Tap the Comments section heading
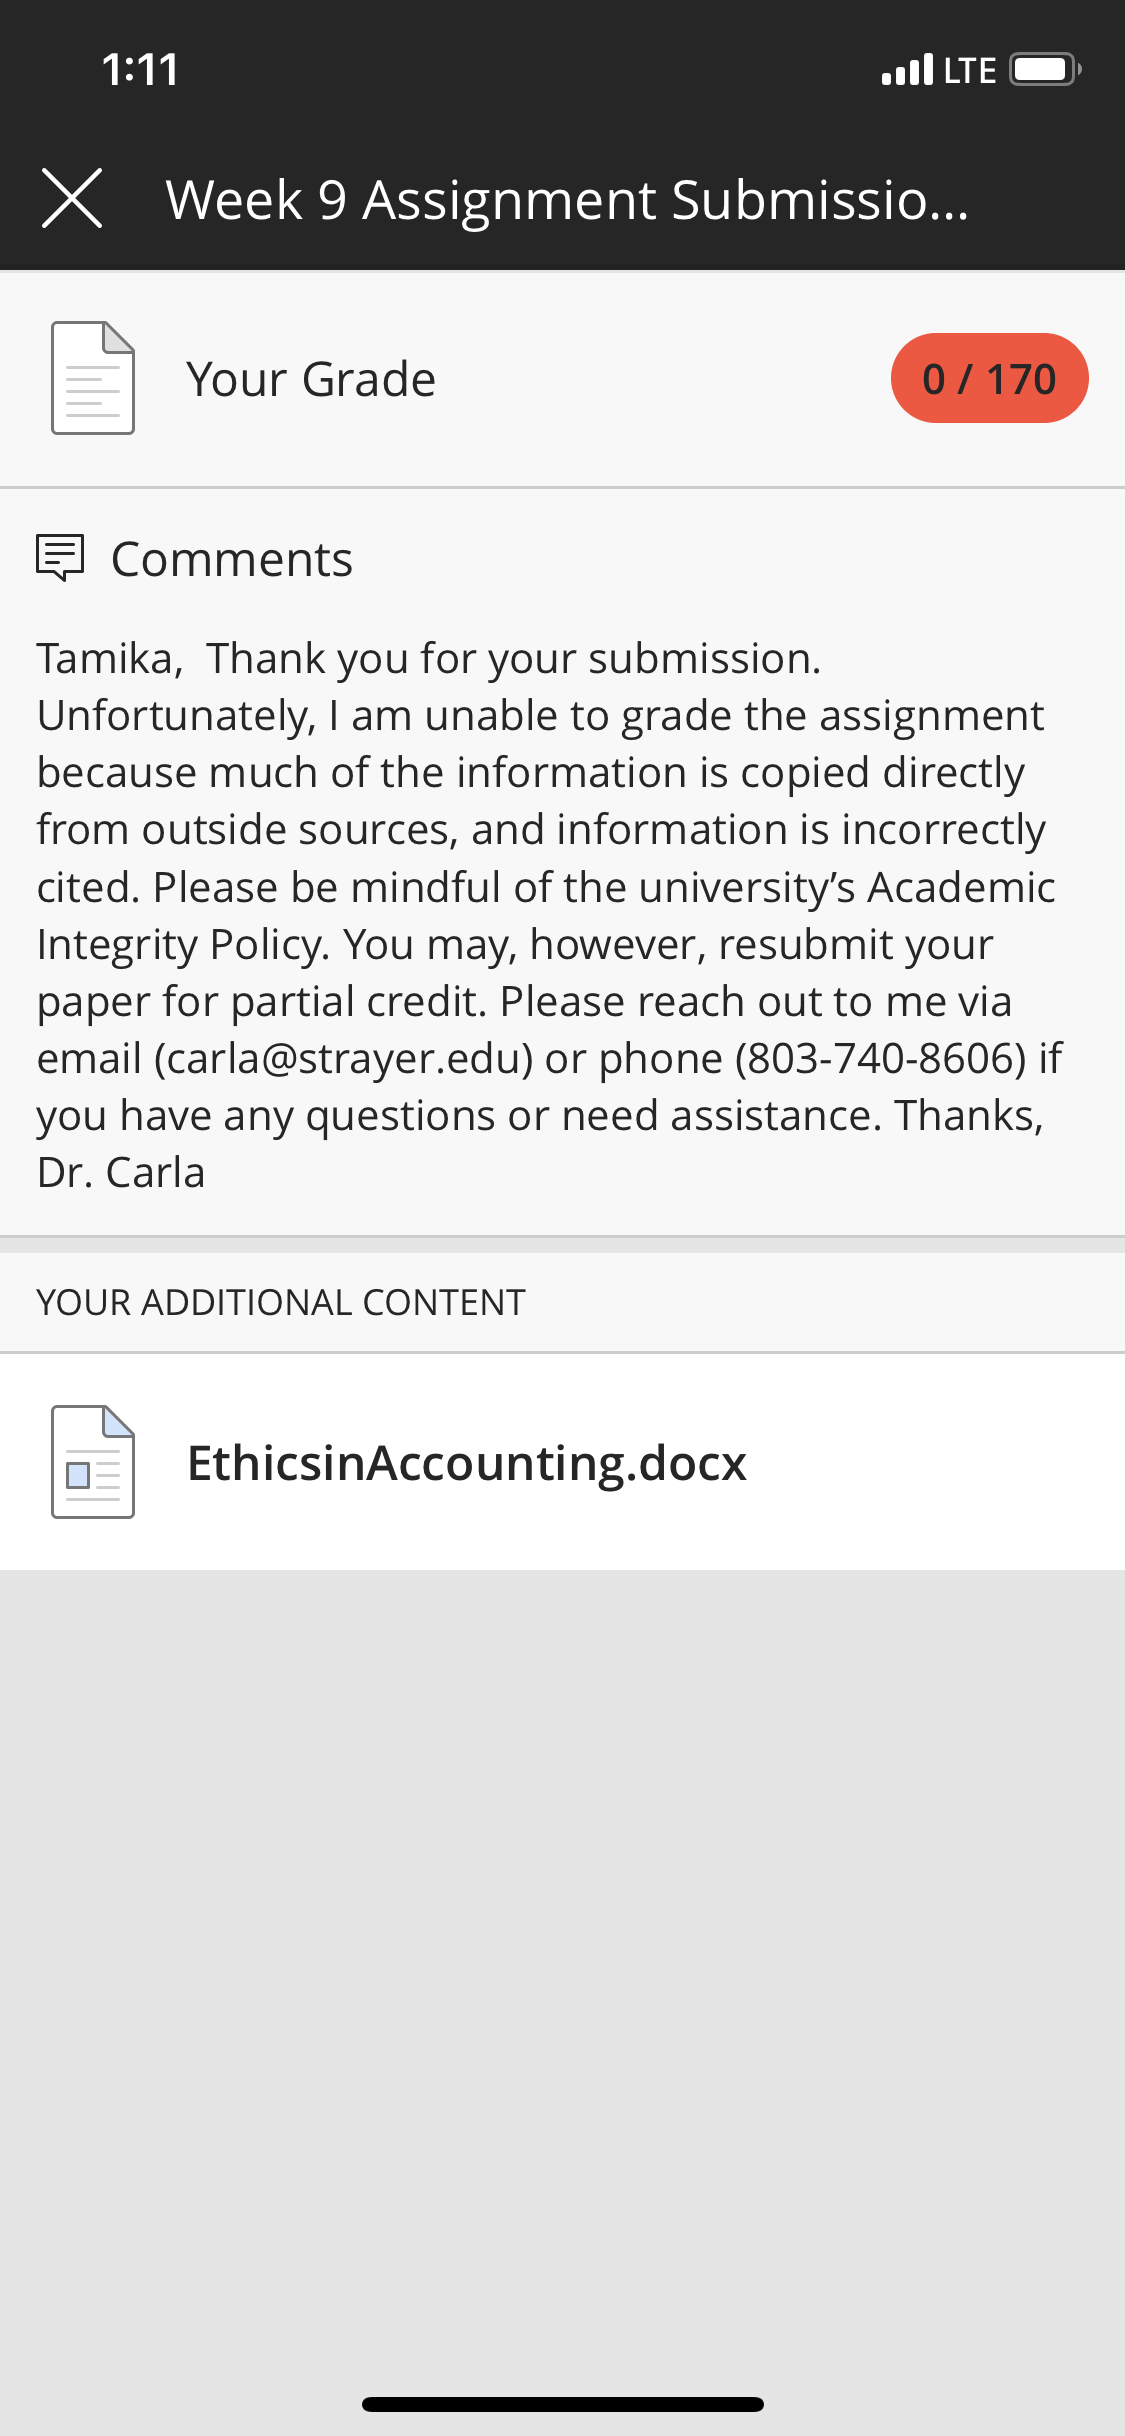 click(x=232, y=559)
